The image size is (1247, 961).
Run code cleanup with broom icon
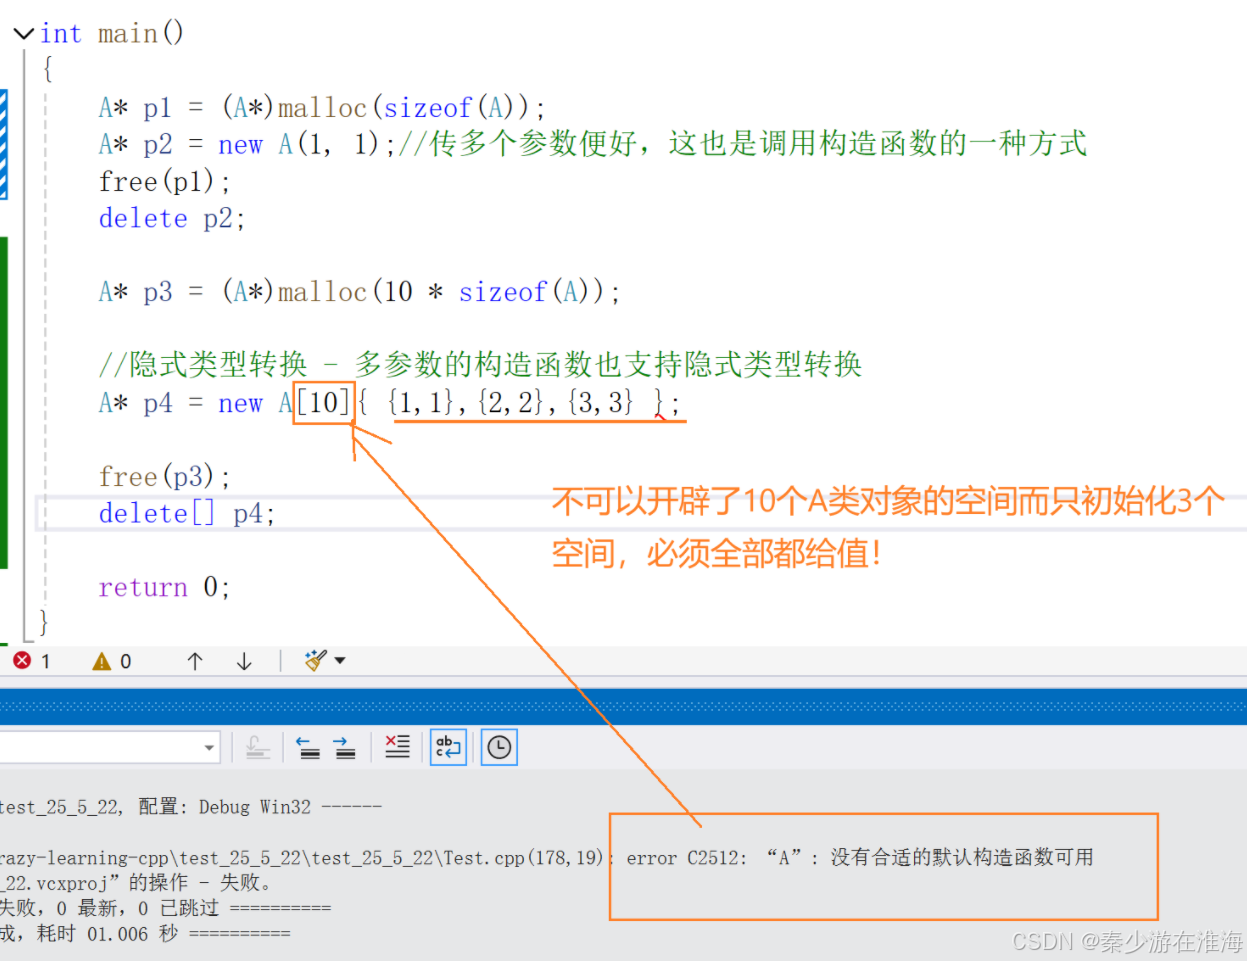(316, 660)
